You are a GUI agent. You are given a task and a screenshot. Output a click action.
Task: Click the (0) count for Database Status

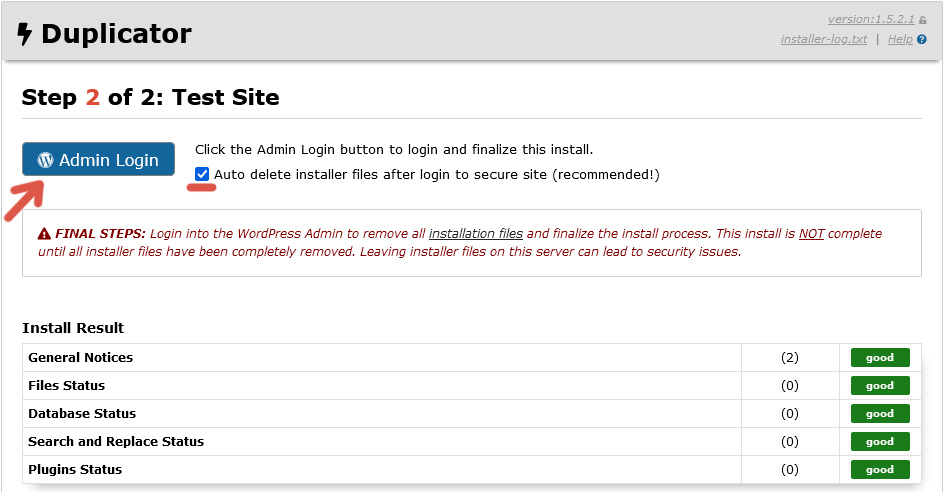click(790, 414)
